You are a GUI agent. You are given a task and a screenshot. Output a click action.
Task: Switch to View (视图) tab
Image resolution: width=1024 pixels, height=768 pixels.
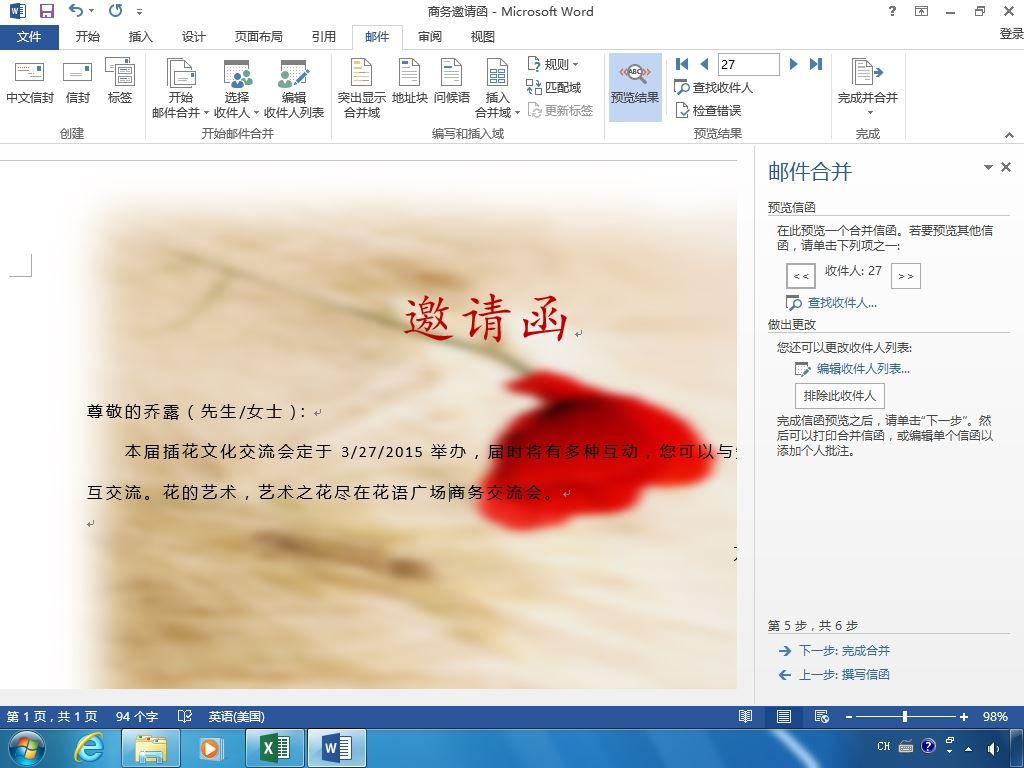483,37
